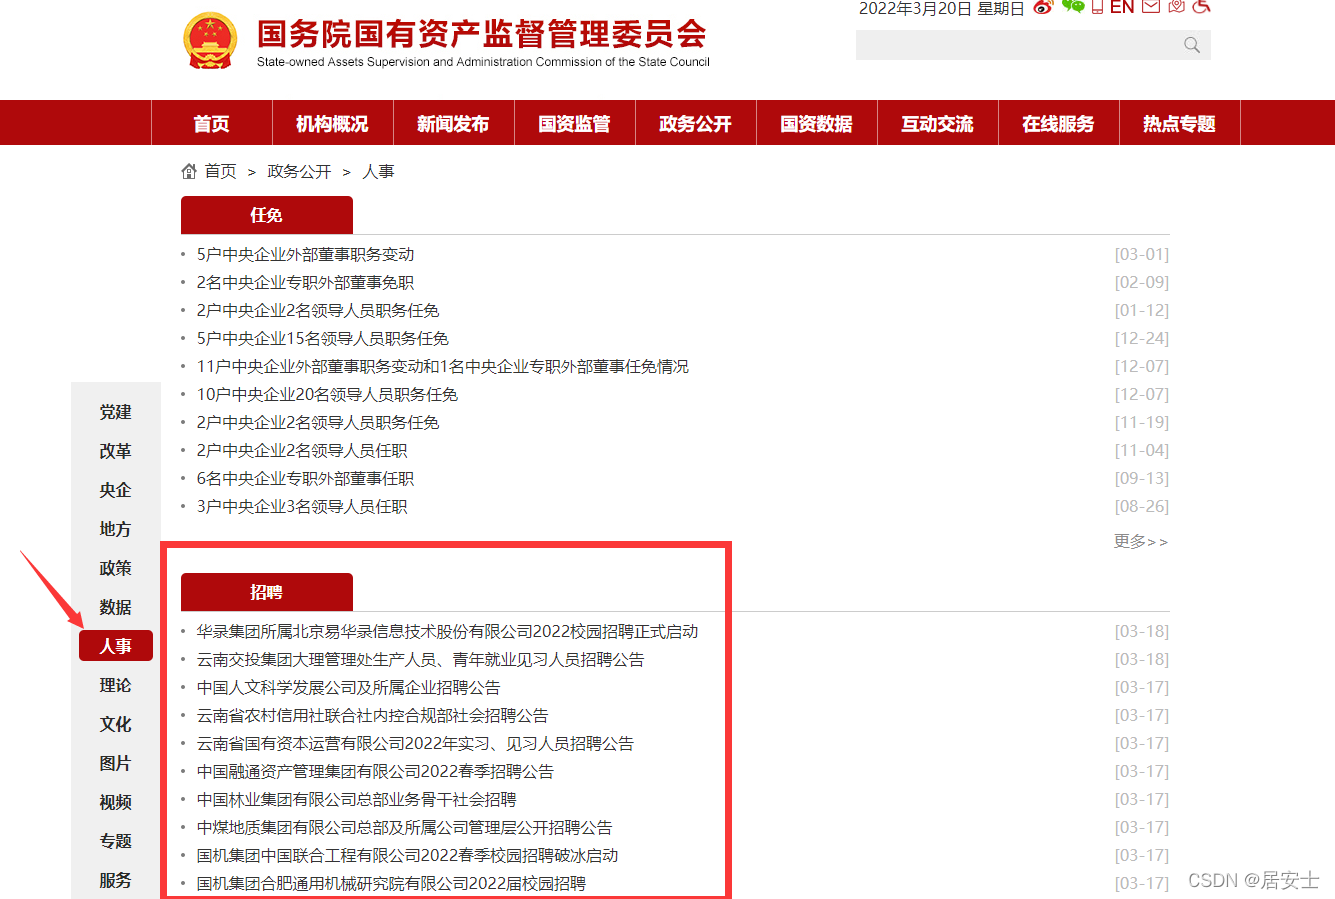Open 国机集团合肥通用机械研究院 校园招聘
This screenshot has width=1335, height=899.
[391, 884]
